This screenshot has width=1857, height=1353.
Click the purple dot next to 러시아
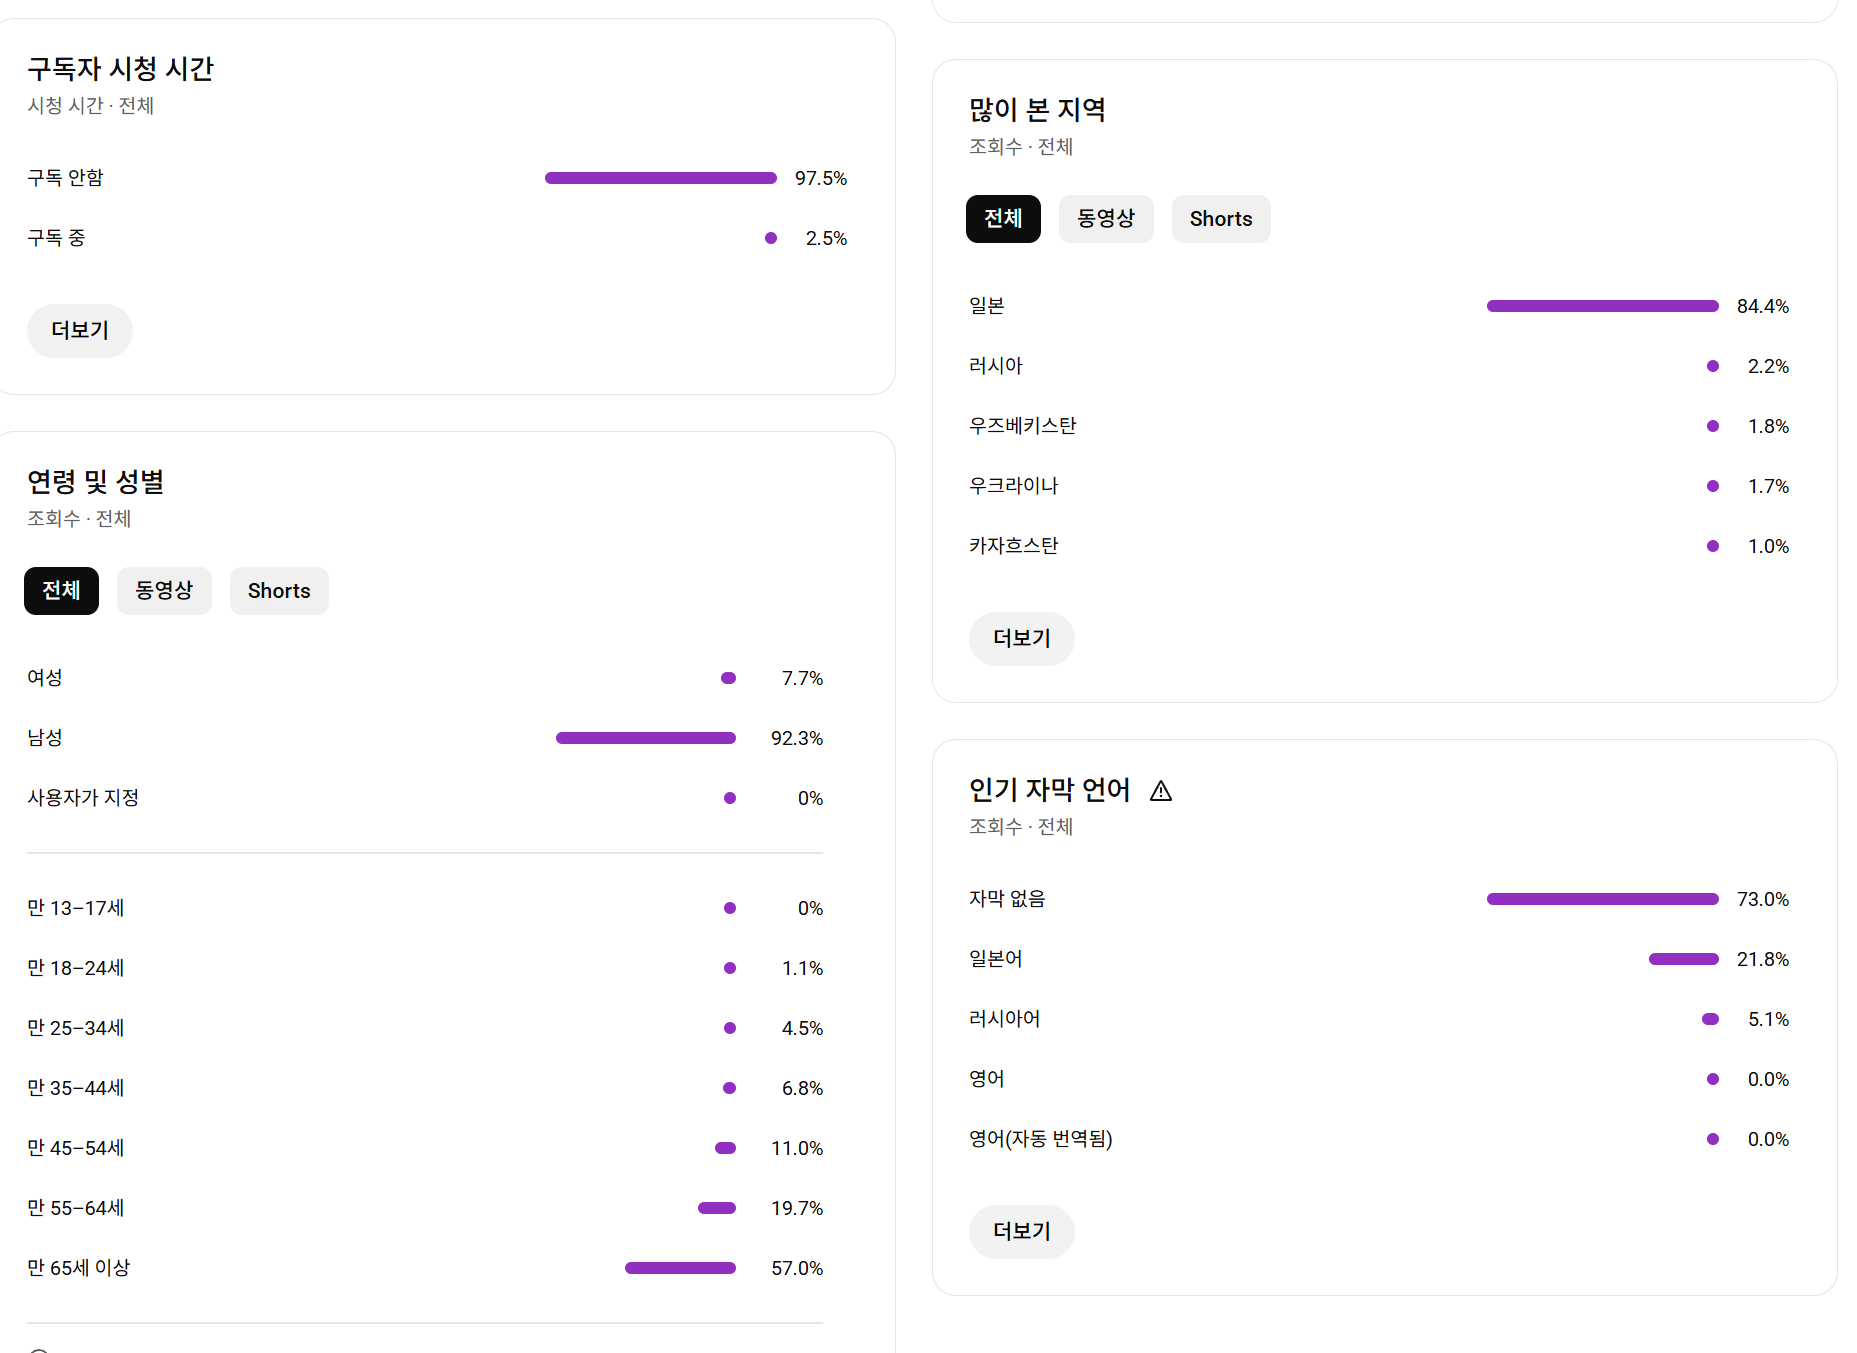(1713, 366)
